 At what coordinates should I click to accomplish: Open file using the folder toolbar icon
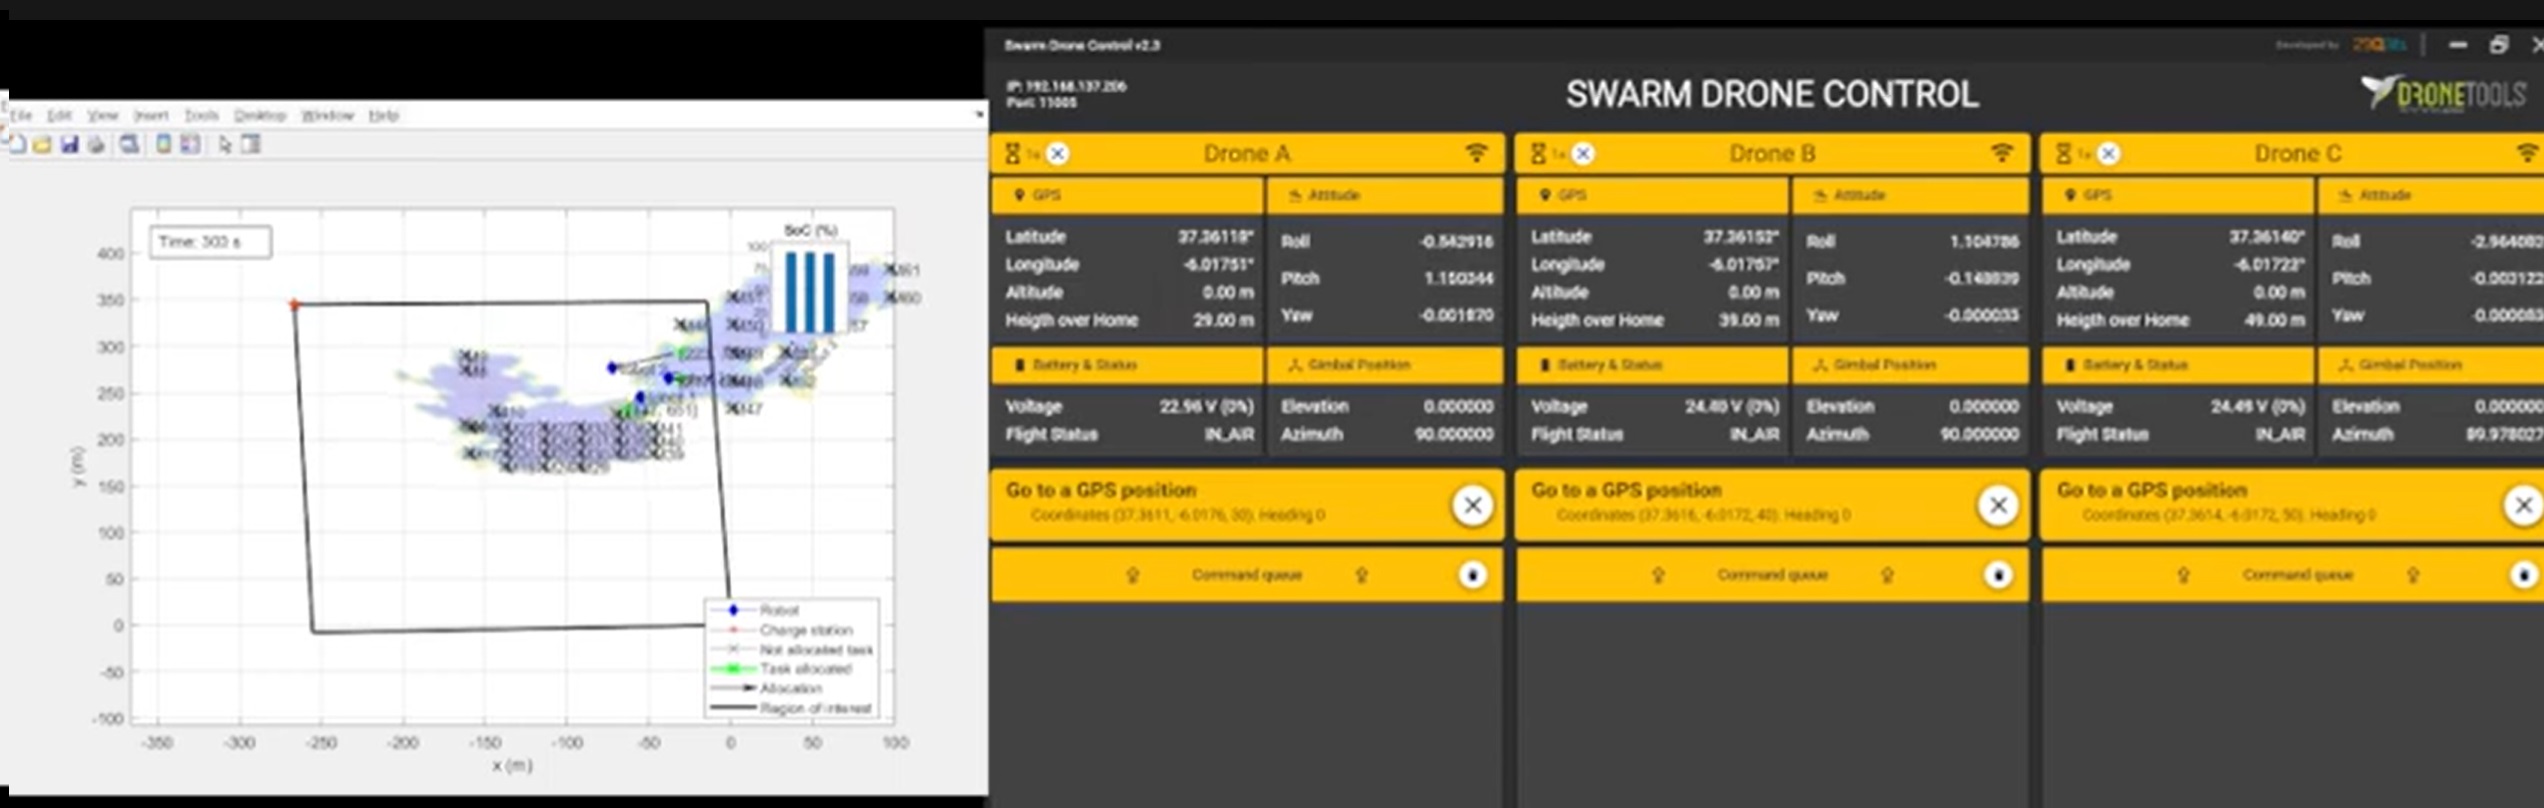tap(42, 145)
